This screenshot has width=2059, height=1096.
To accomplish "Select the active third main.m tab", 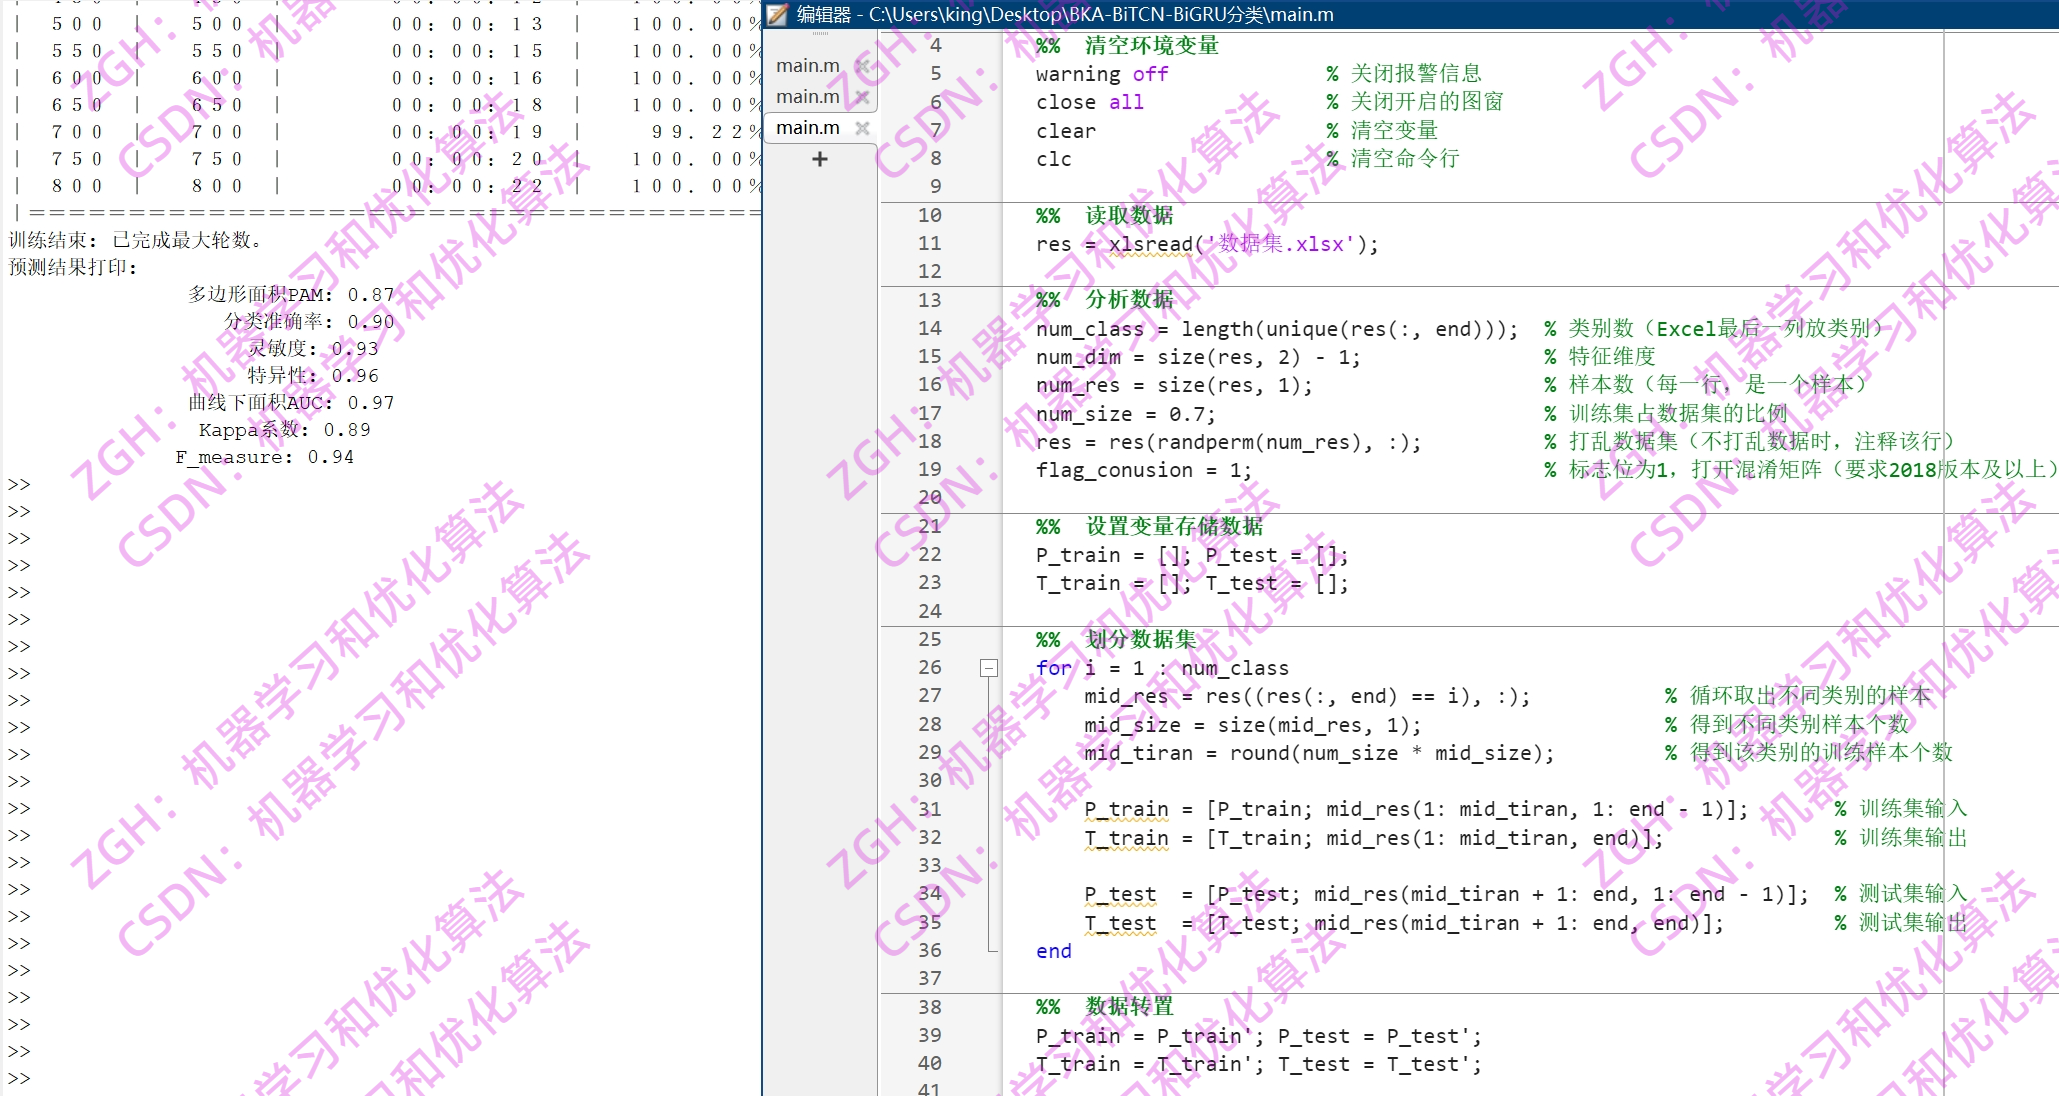I will [x=808, y=128].
